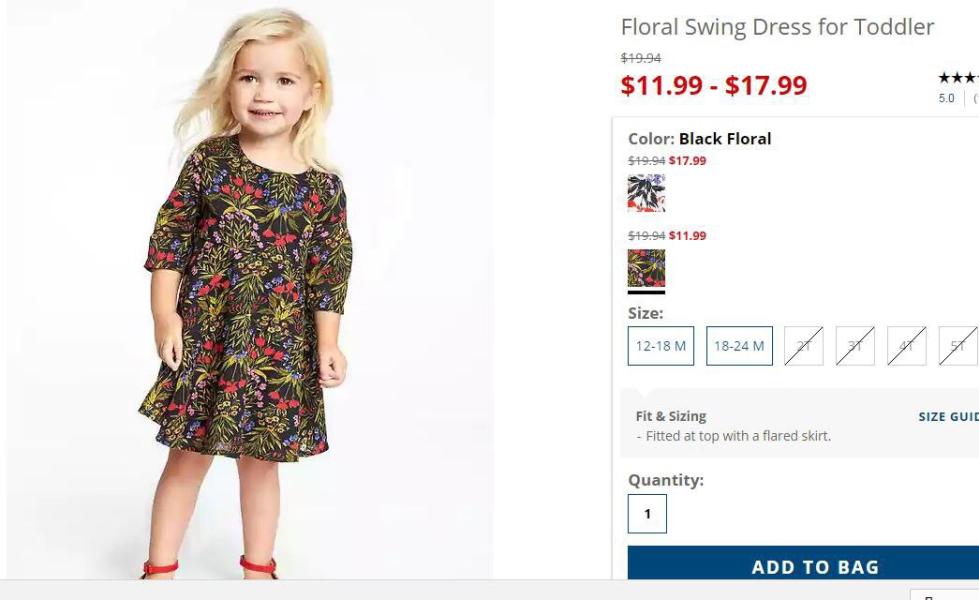Click the 5.0 rating score
The height and width of the screenshot is (600, 979).
[946, 98]
